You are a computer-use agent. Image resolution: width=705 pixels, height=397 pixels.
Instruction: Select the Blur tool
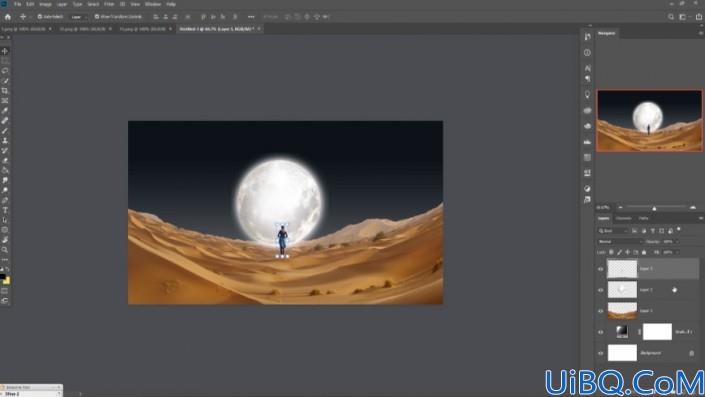click(5, 180)
